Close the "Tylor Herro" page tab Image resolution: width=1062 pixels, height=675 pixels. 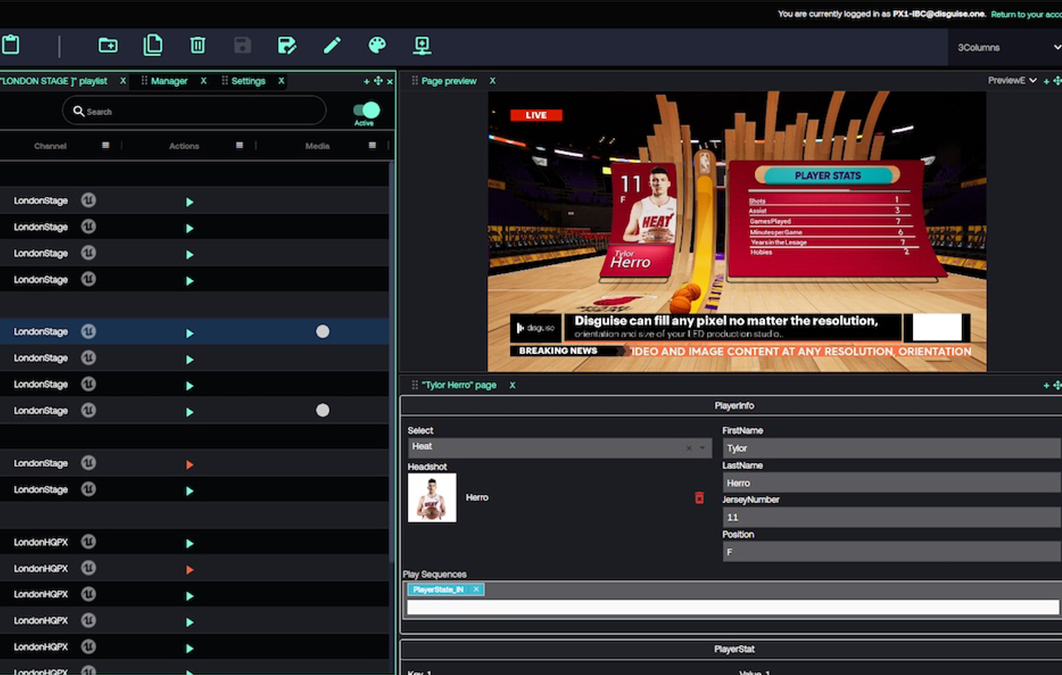(x=513, y=385)
